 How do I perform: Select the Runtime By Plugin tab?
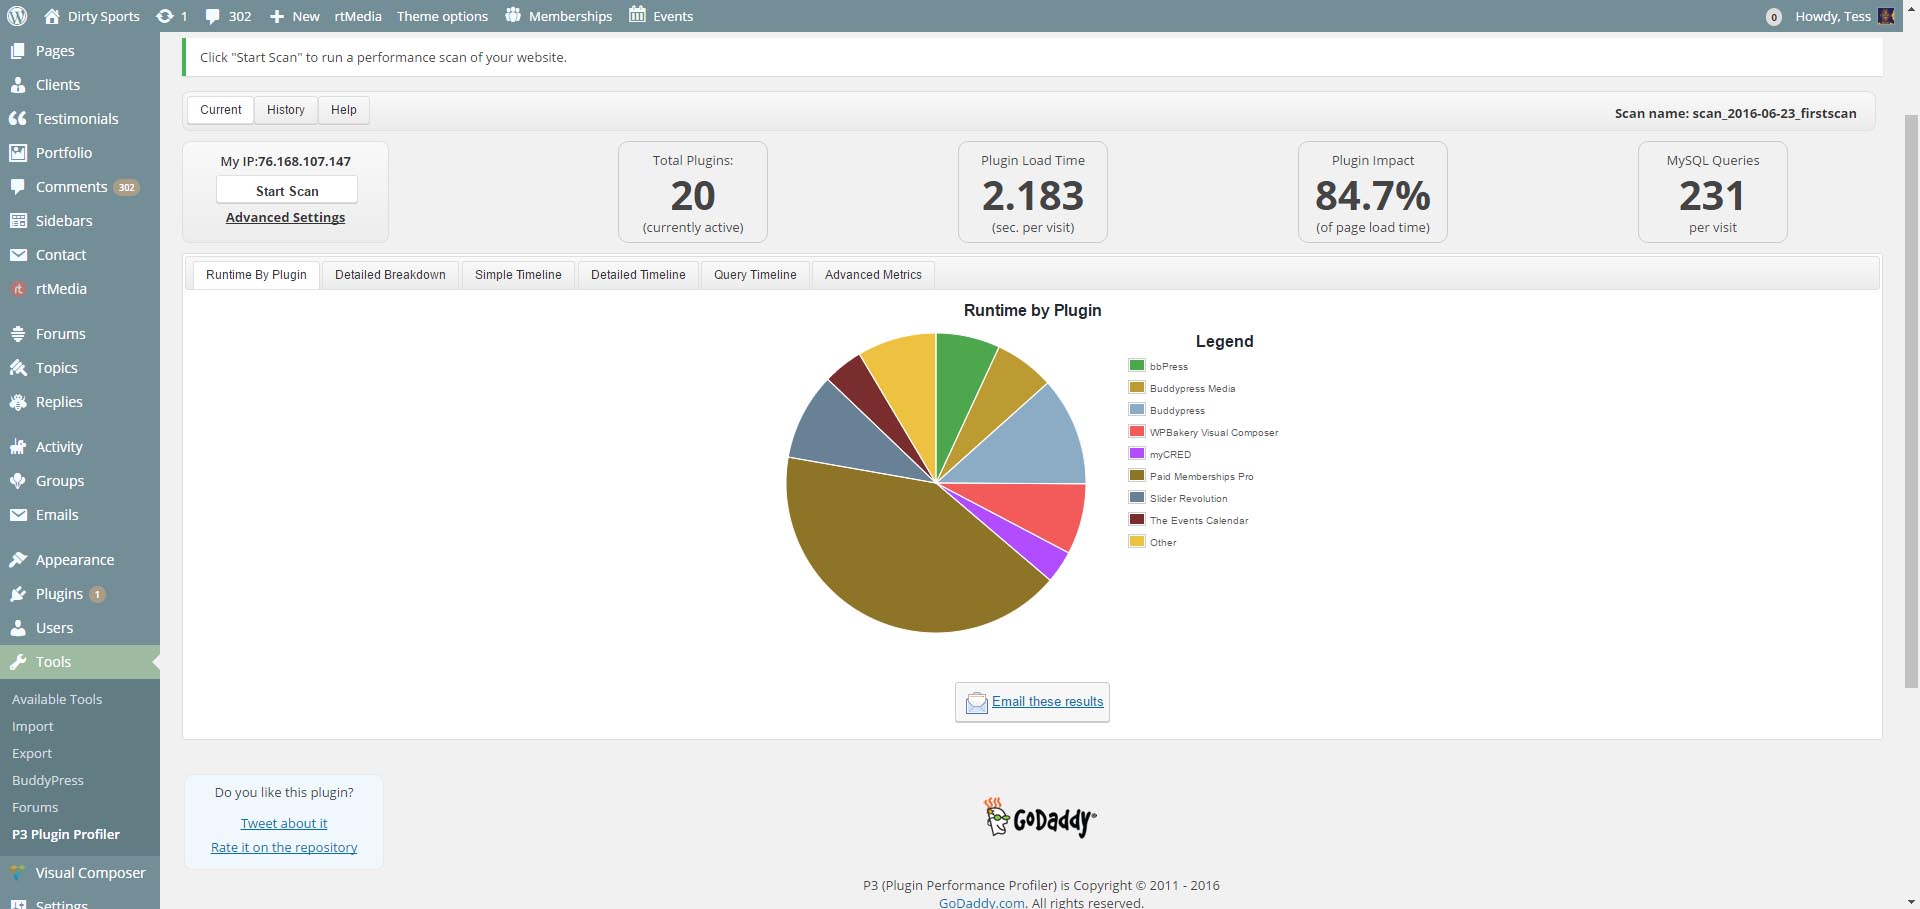256,275
